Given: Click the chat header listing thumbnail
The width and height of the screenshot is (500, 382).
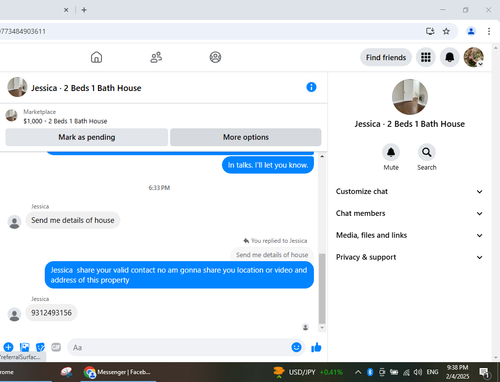Looking at the screenshot, I should (17, 87).
